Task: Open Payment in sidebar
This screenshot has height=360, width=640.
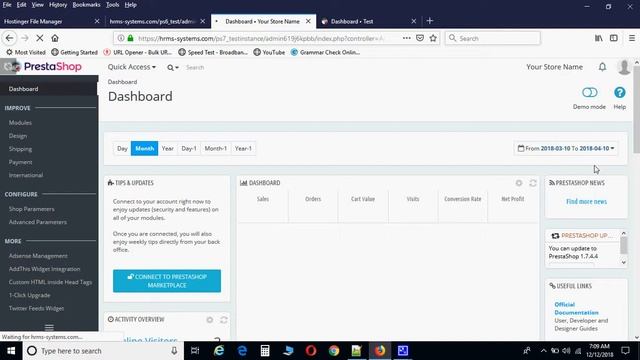Action: [20, 162]
